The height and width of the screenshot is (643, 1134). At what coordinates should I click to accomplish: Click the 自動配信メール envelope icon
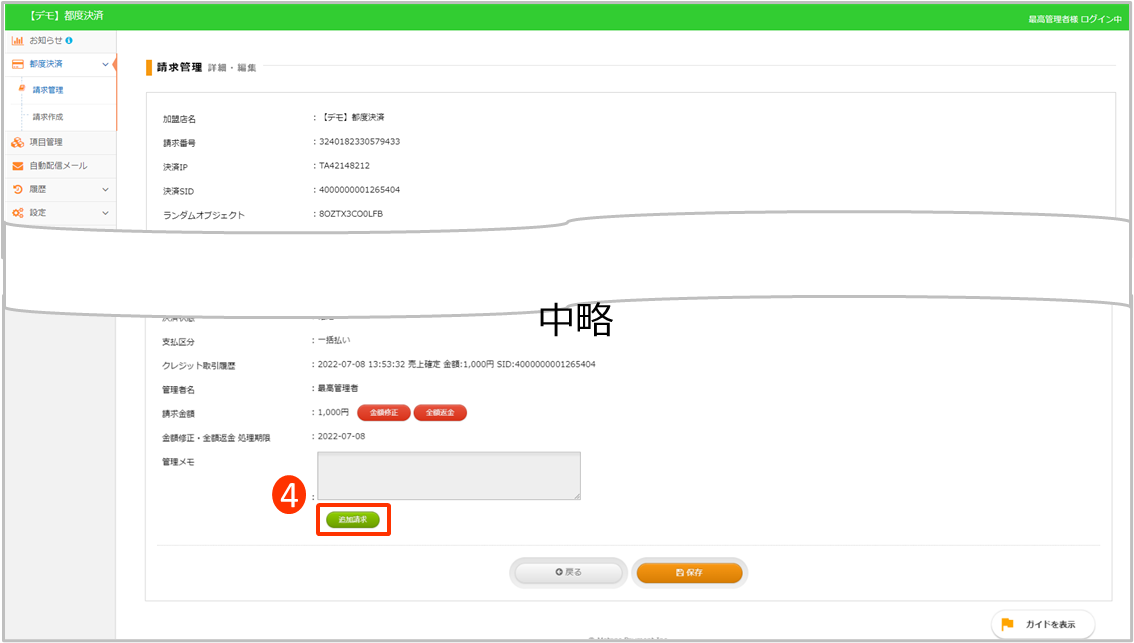point(17,166)
